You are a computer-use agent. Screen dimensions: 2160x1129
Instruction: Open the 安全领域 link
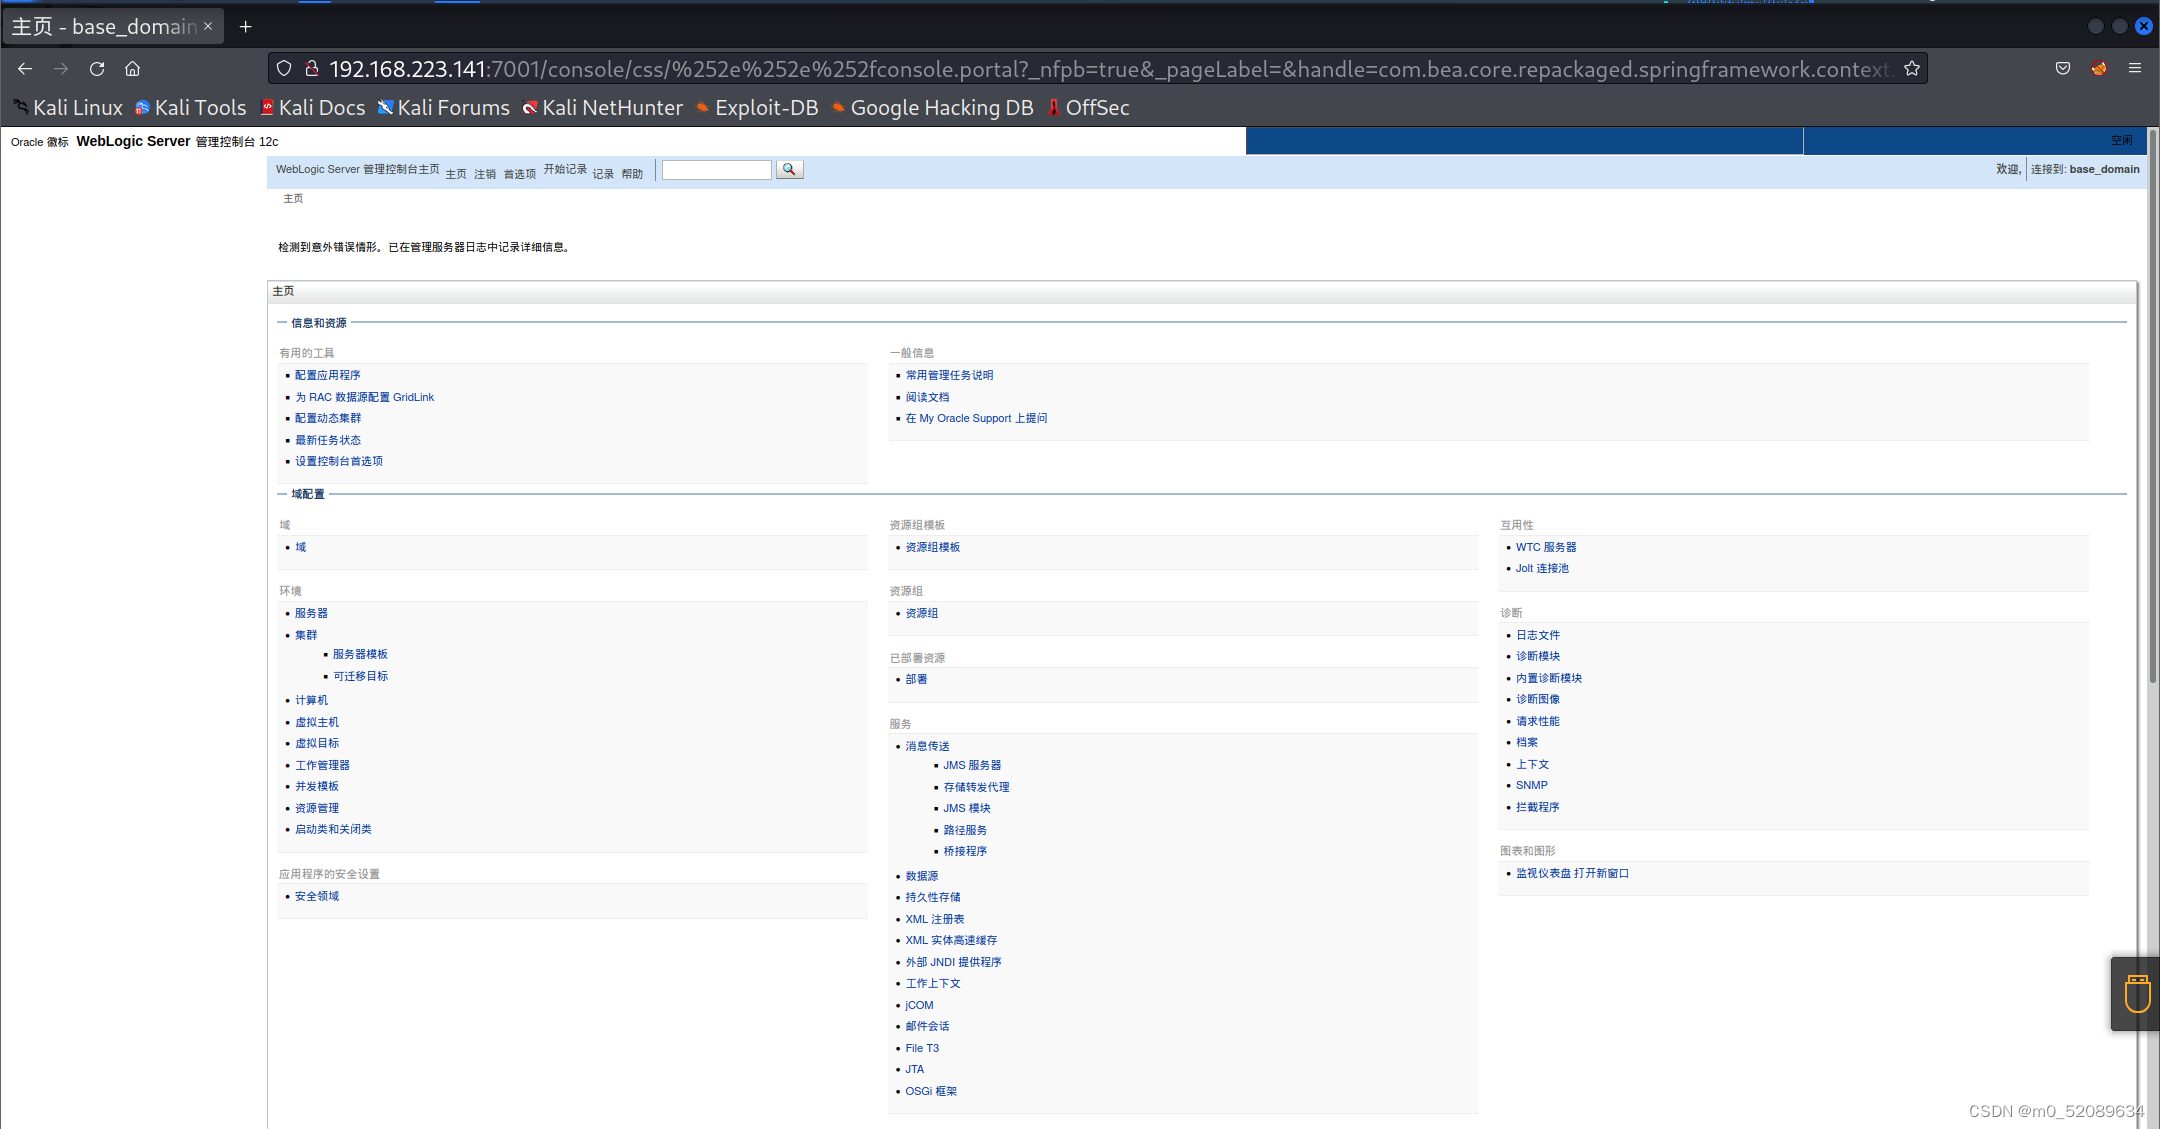(317, 896)
